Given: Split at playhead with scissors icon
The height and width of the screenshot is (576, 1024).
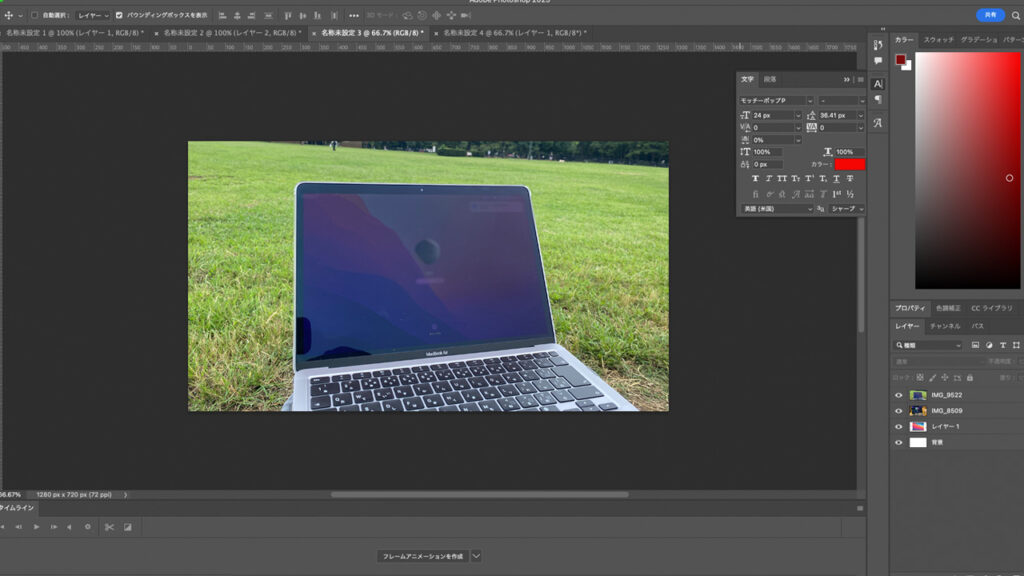Looking at the screenshot, I should [x=109, y=527].
